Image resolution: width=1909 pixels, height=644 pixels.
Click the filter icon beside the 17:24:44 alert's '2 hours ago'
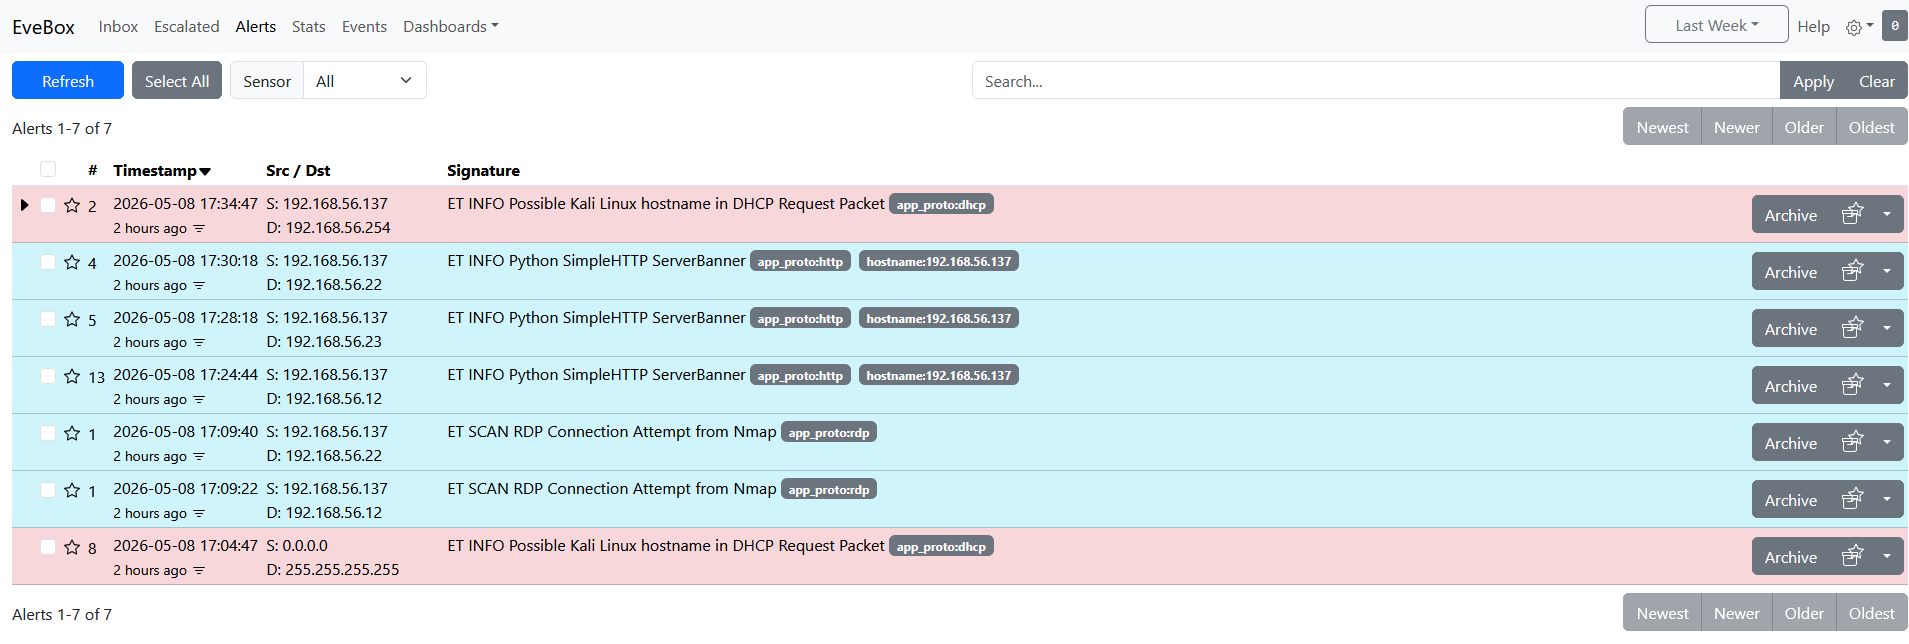tap(199, 400)
